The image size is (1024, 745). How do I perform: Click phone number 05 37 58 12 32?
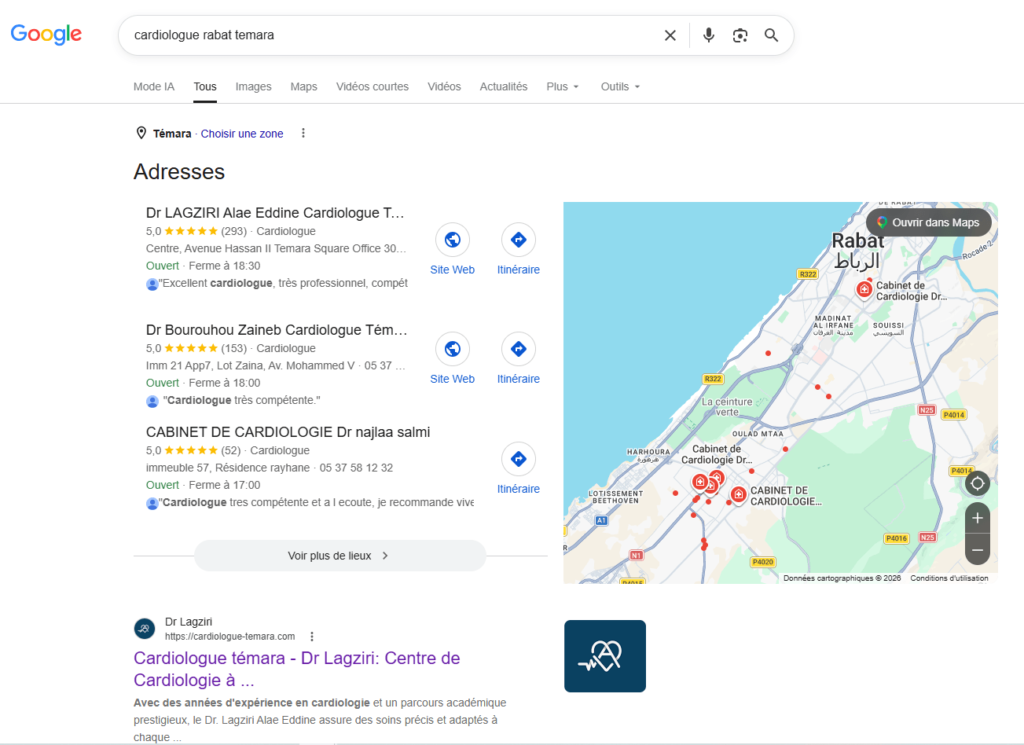(356, 468)
